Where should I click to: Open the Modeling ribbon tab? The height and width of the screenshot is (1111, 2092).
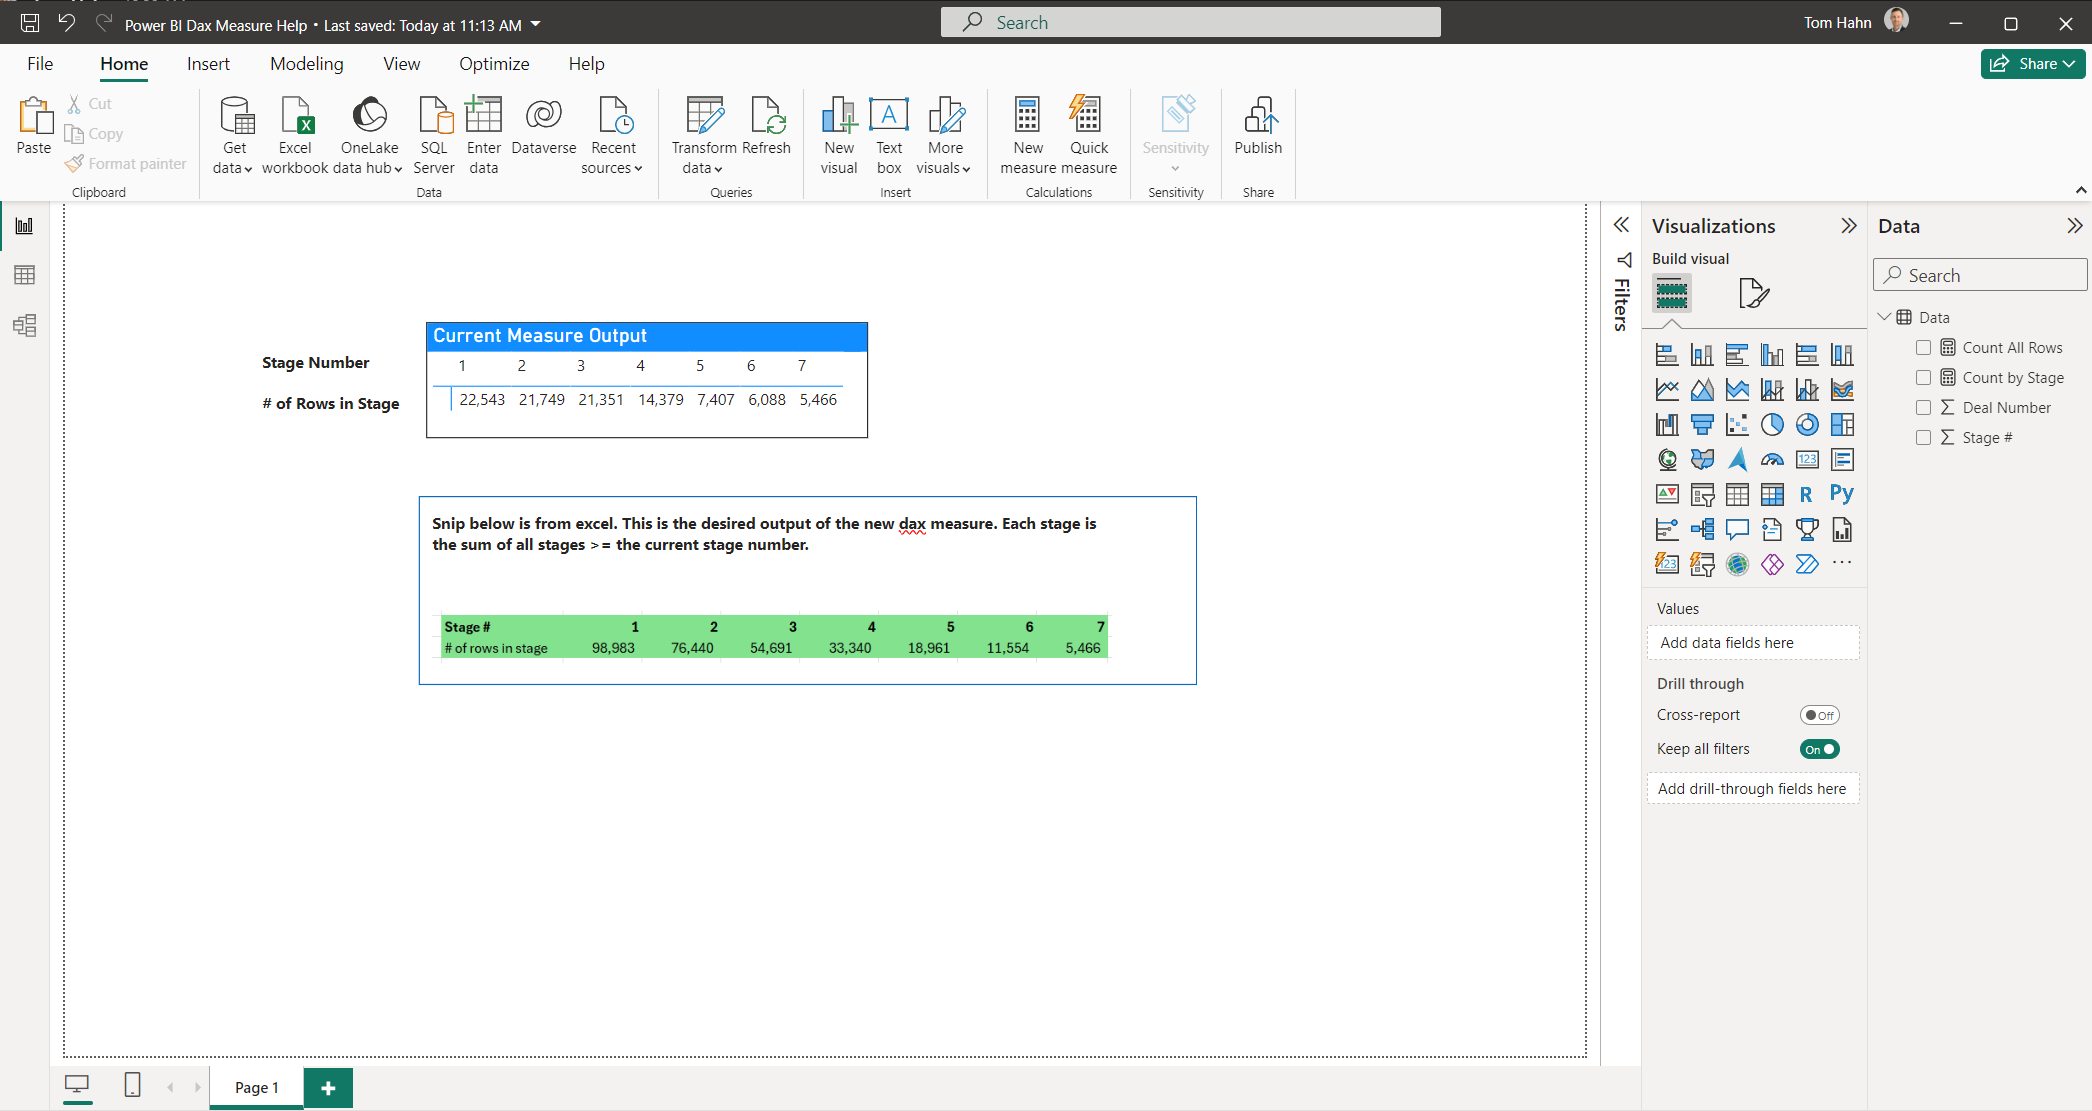coord(307,64)
